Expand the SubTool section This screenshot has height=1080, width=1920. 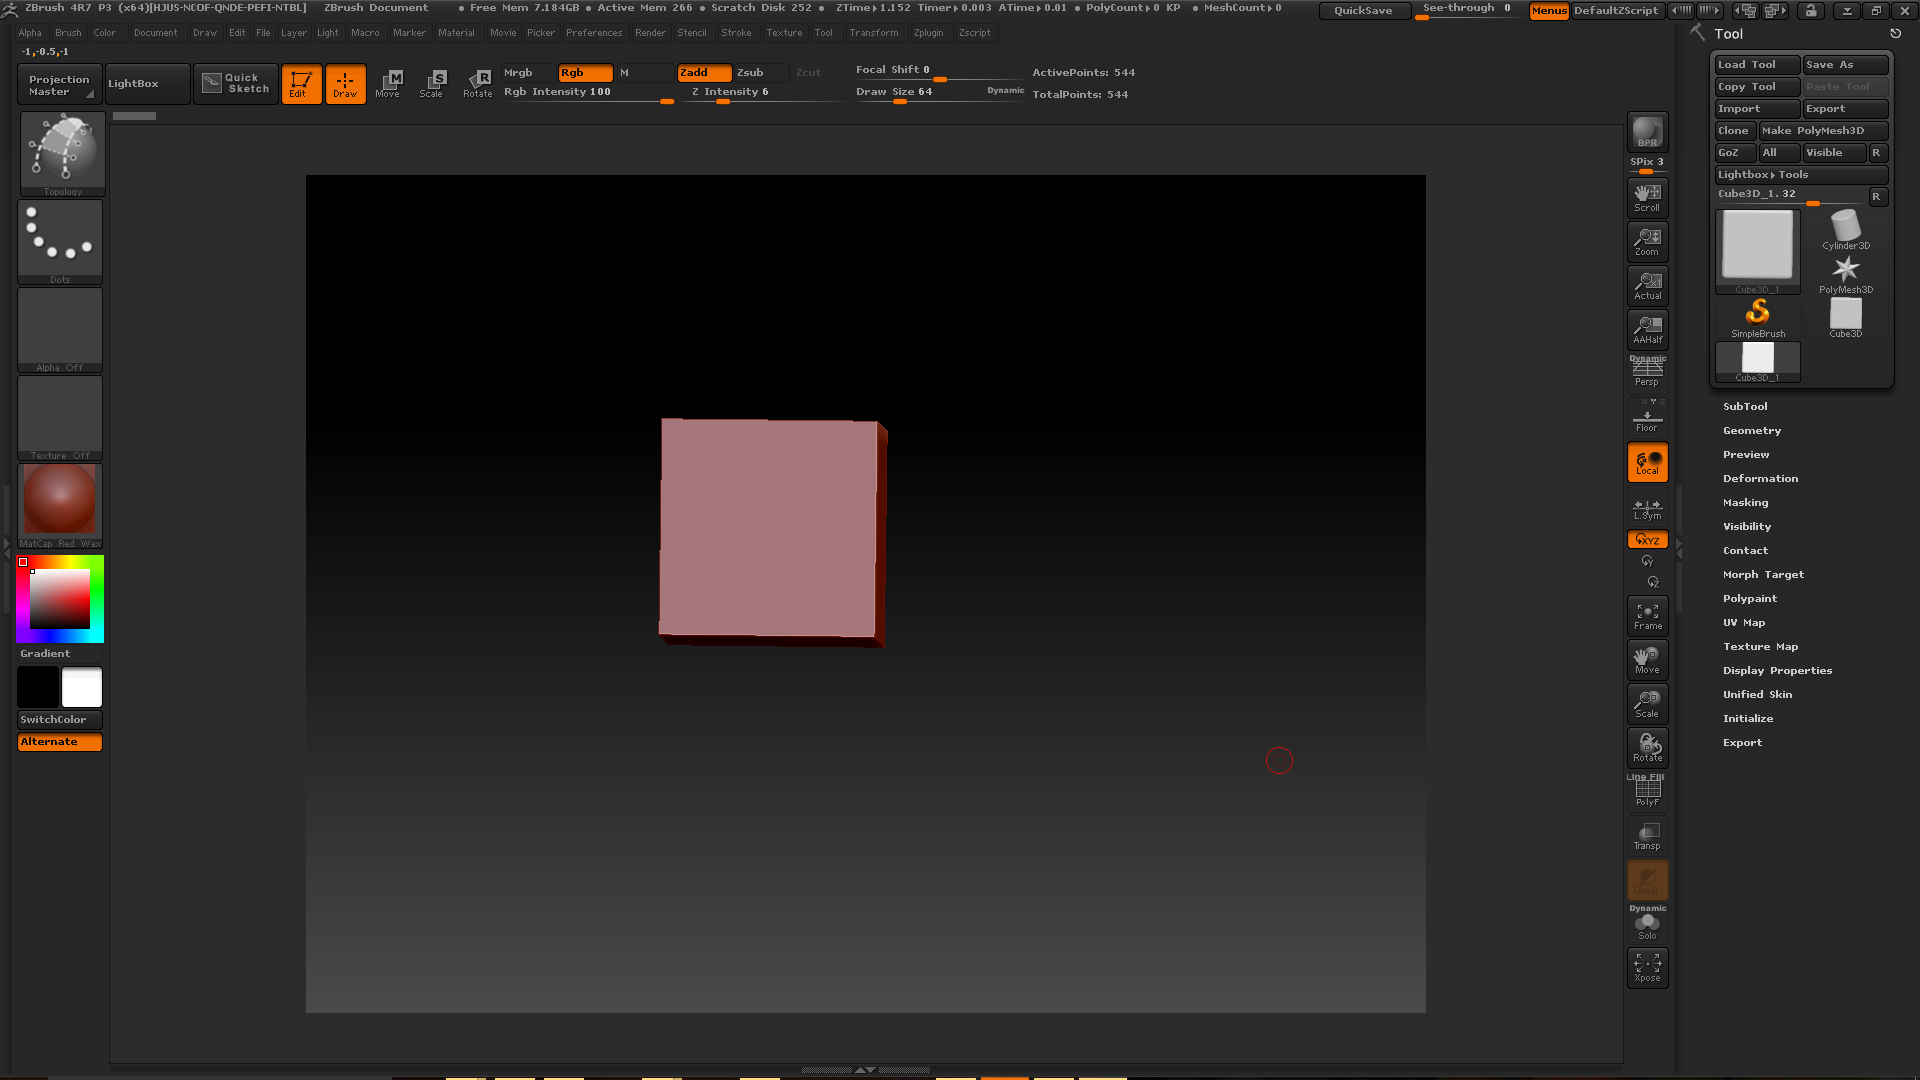click(x=1745, y=407)
